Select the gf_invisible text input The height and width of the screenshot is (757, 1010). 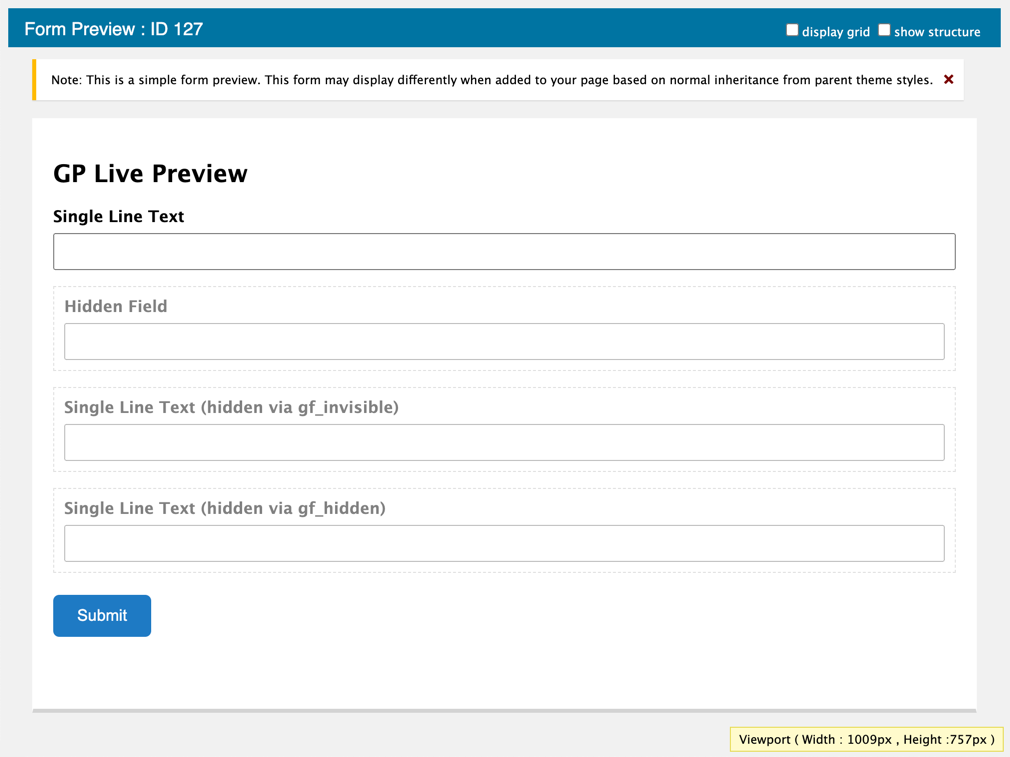[x=504, y=442]
